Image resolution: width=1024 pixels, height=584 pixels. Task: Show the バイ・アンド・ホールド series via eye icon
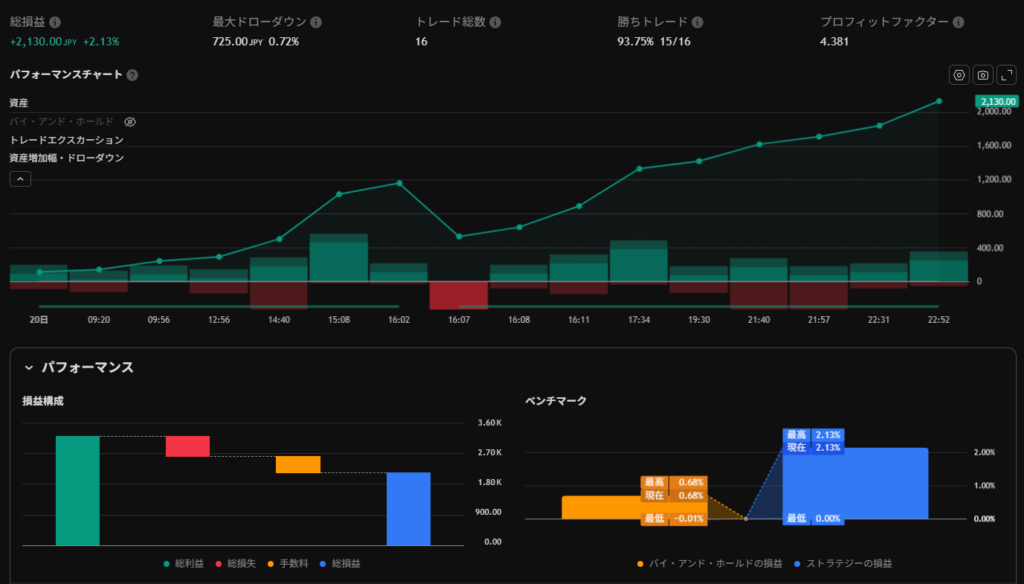130,121
